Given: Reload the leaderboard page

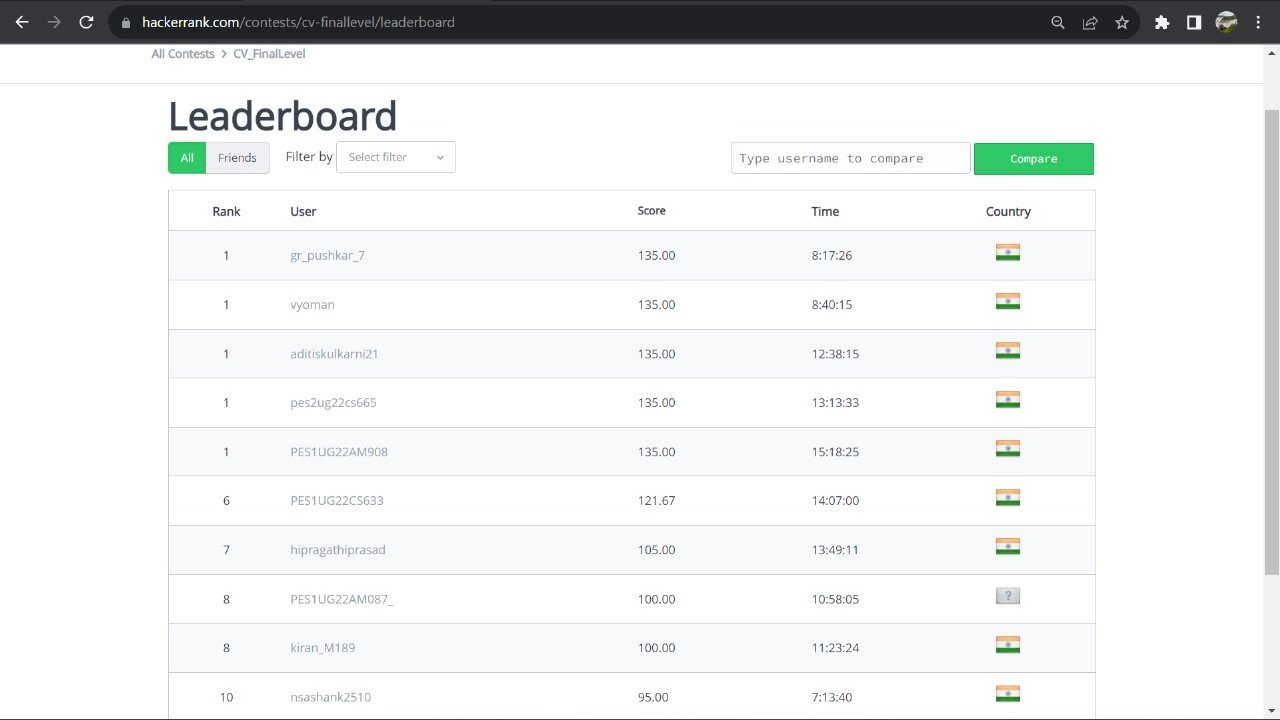Looking at the screenshot, I should [86, 22].
